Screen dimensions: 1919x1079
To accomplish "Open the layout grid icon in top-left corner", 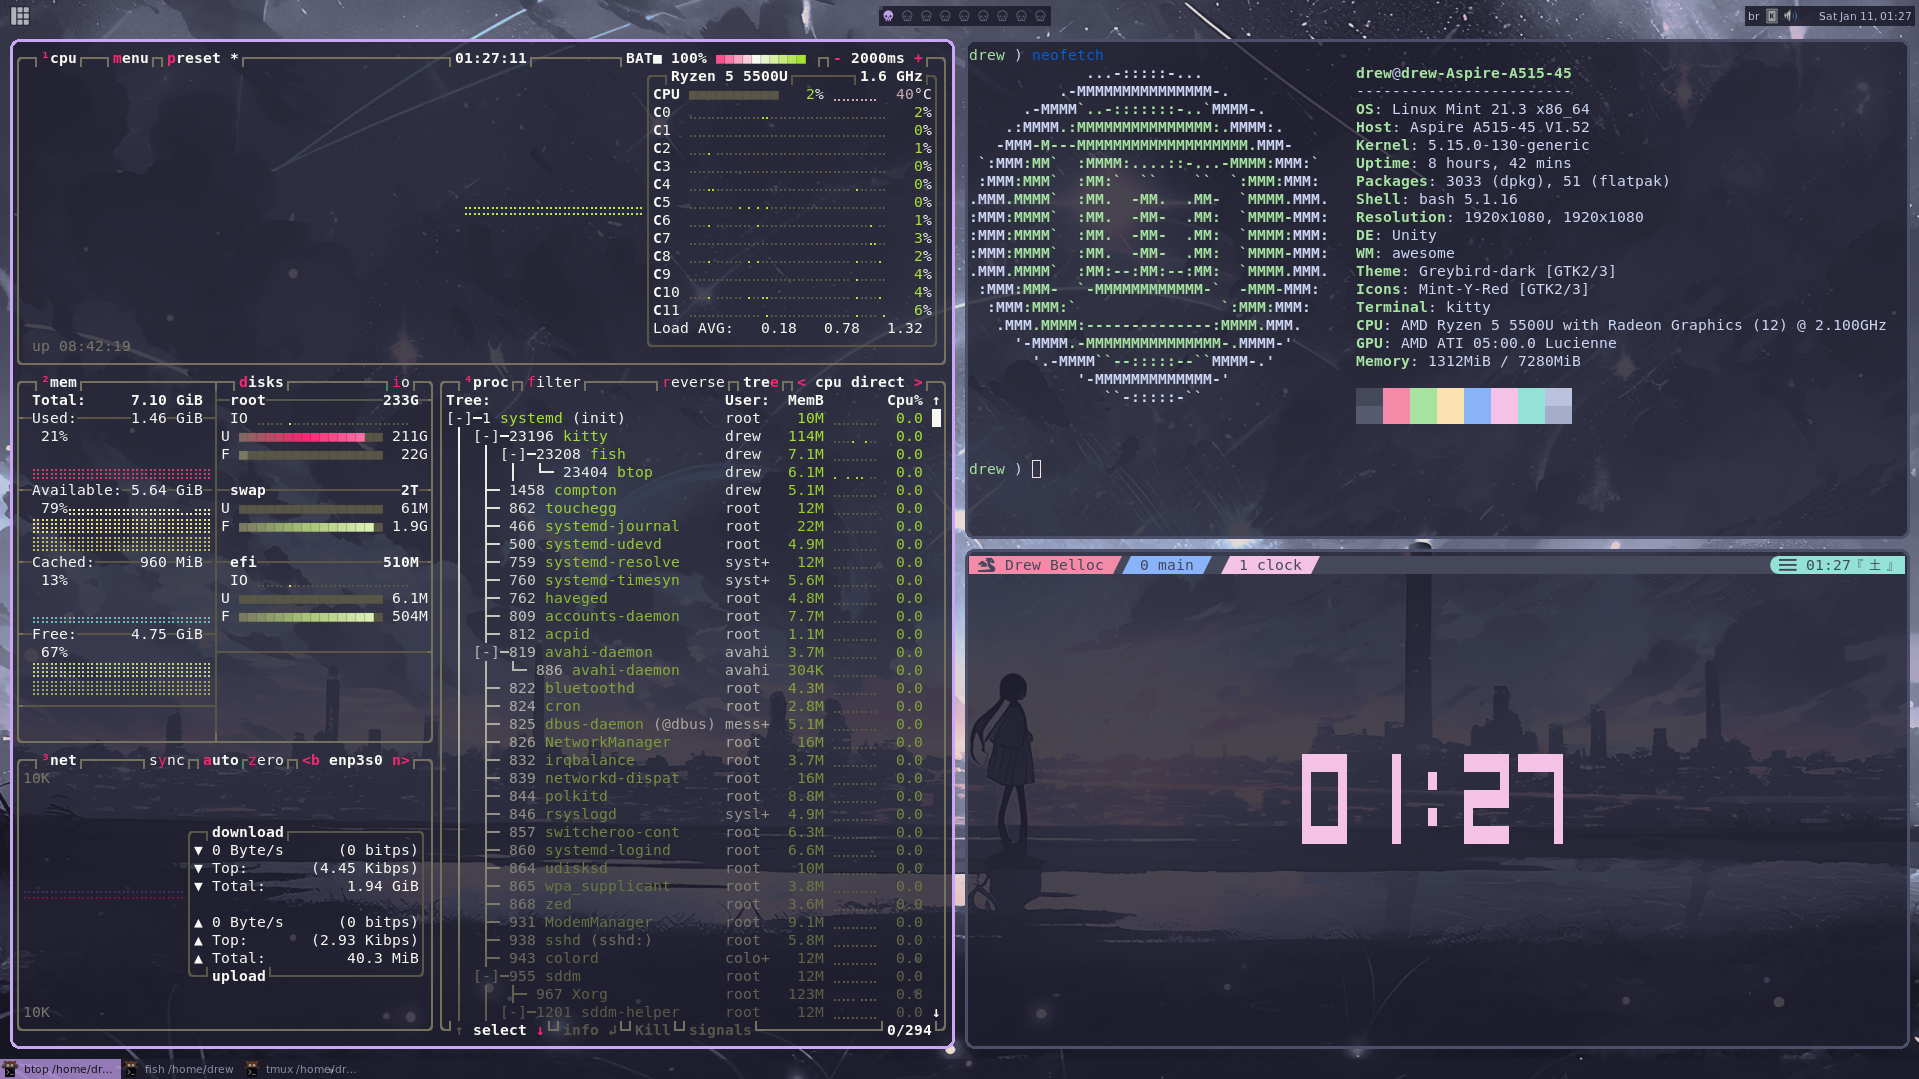I will [x=20, y=16].
